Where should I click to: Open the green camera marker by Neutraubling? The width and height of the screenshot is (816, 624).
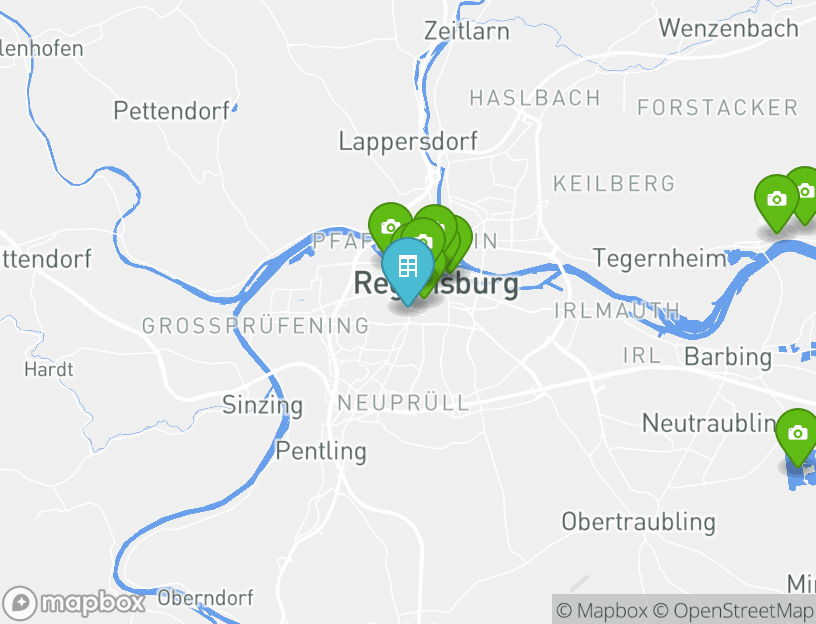tap(797, 436)
